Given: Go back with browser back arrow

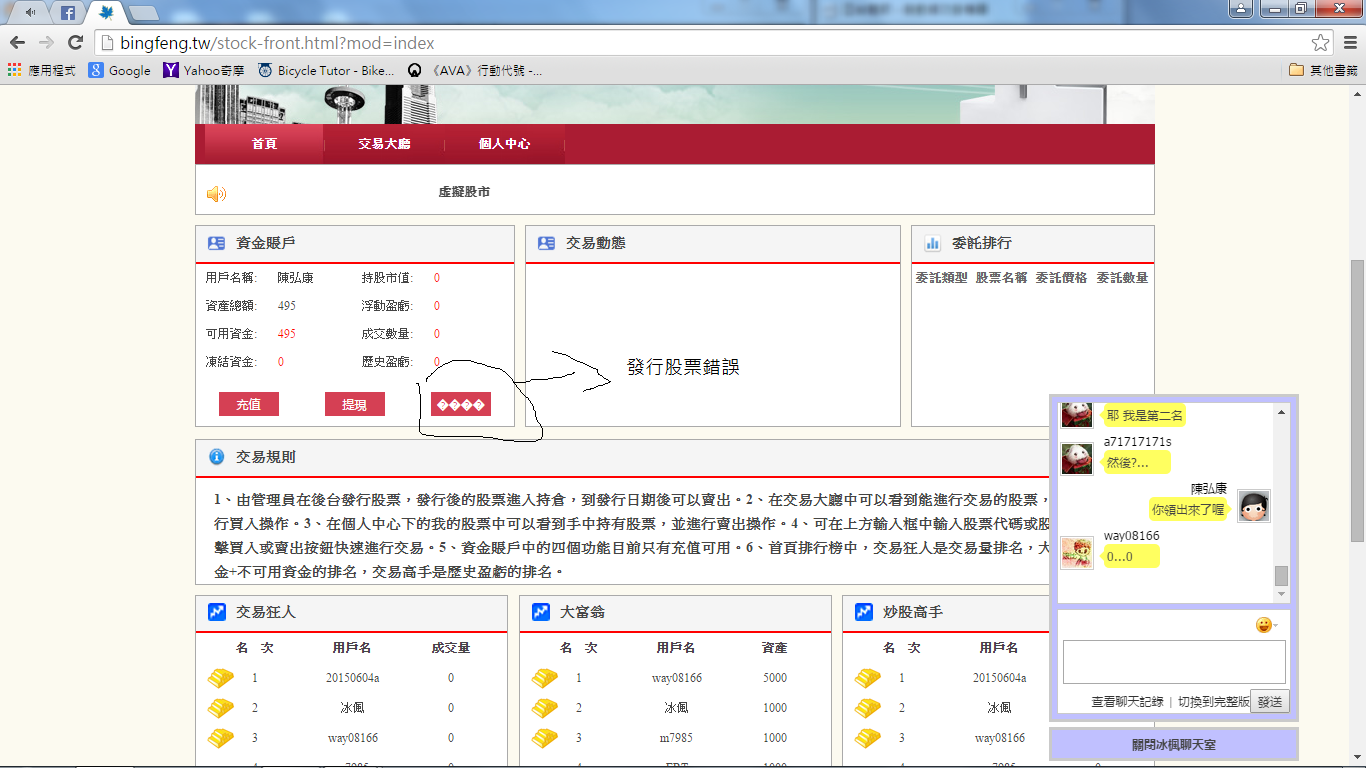Looking at the screenshot, I should (x=17, y=42).
